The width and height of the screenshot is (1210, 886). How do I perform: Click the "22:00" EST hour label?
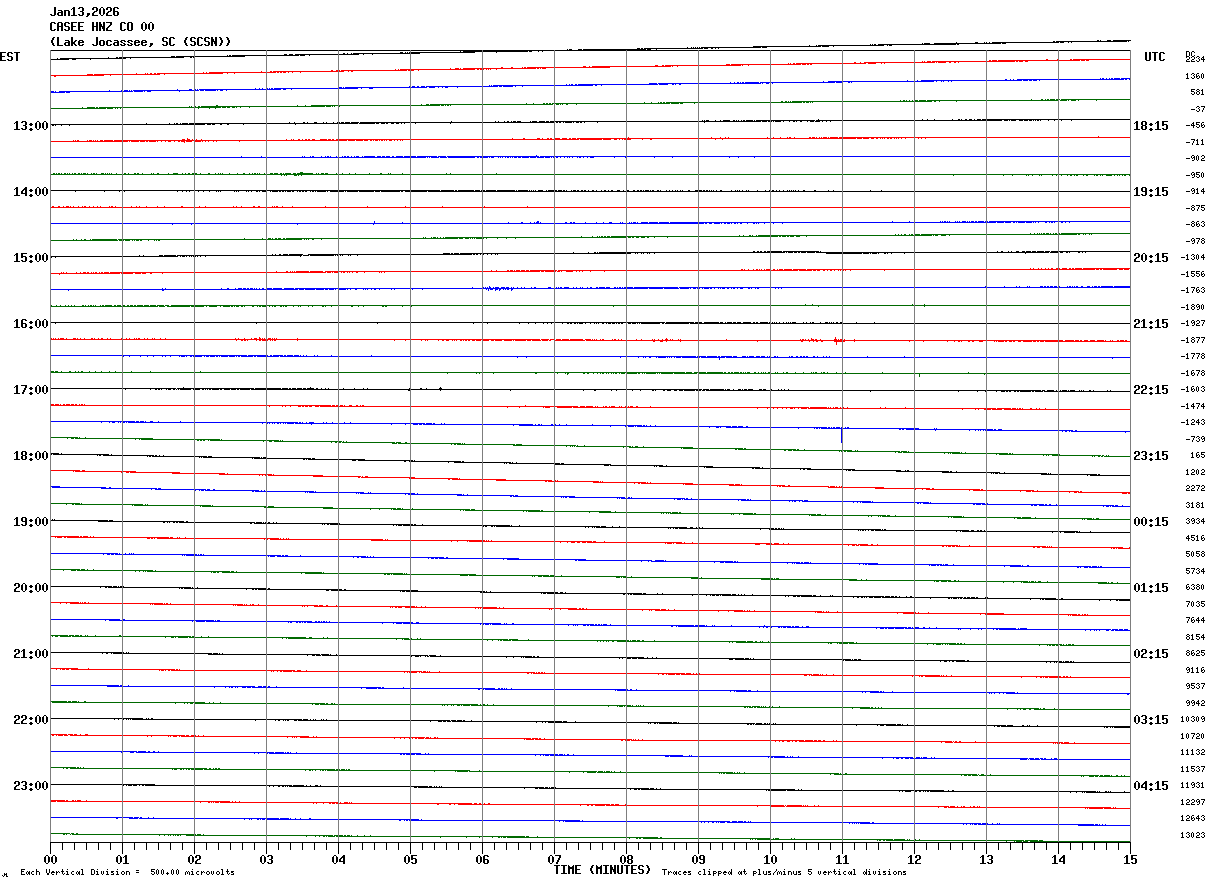tap(30, 720)
